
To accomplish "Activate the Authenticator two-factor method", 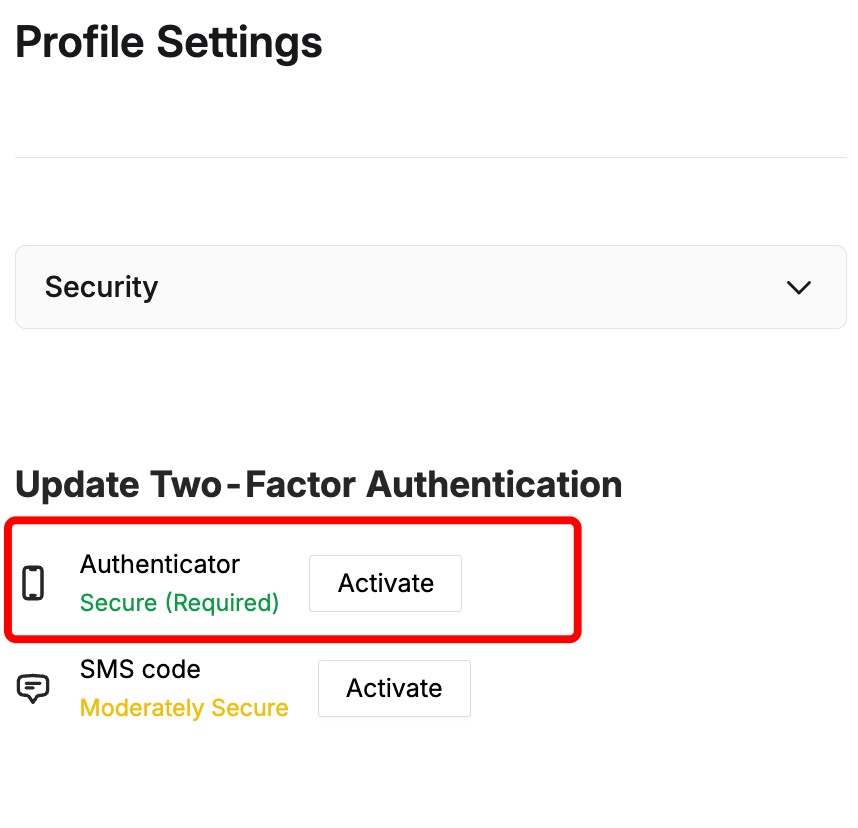I will (x=385, y=583).
